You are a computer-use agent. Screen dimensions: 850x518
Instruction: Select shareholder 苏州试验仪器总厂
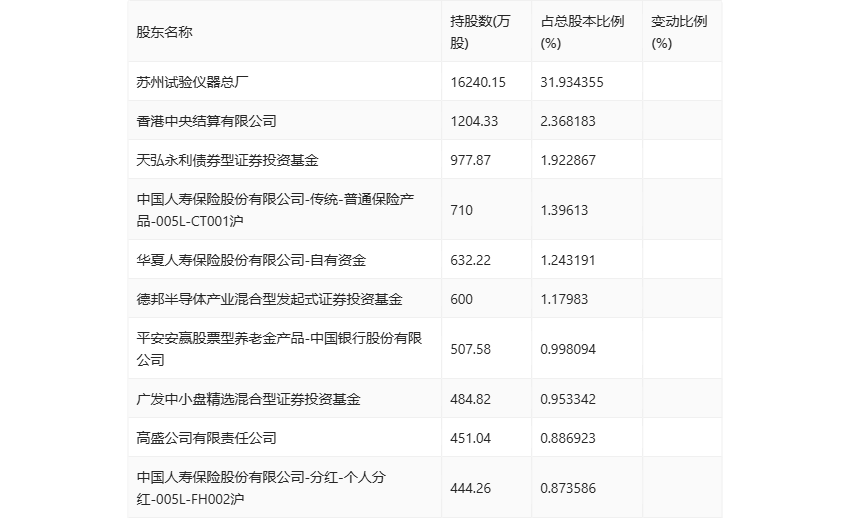(192, 82)
